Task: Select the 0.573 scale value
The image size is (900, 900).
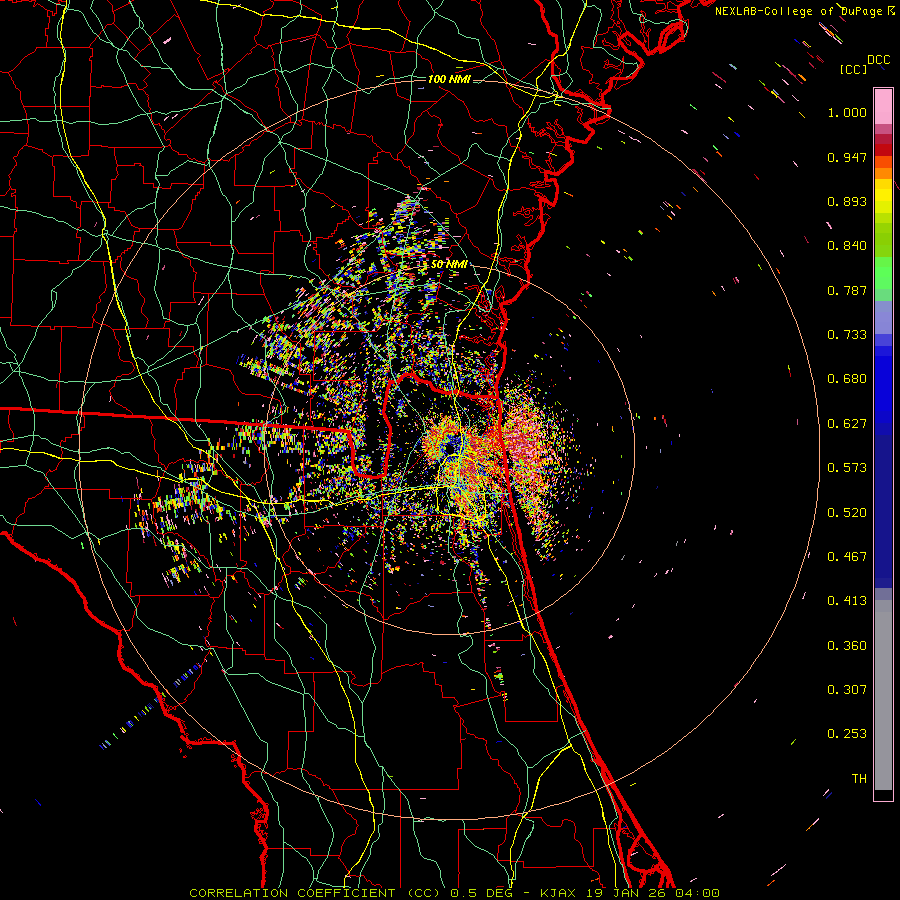Action: point(847,468)
